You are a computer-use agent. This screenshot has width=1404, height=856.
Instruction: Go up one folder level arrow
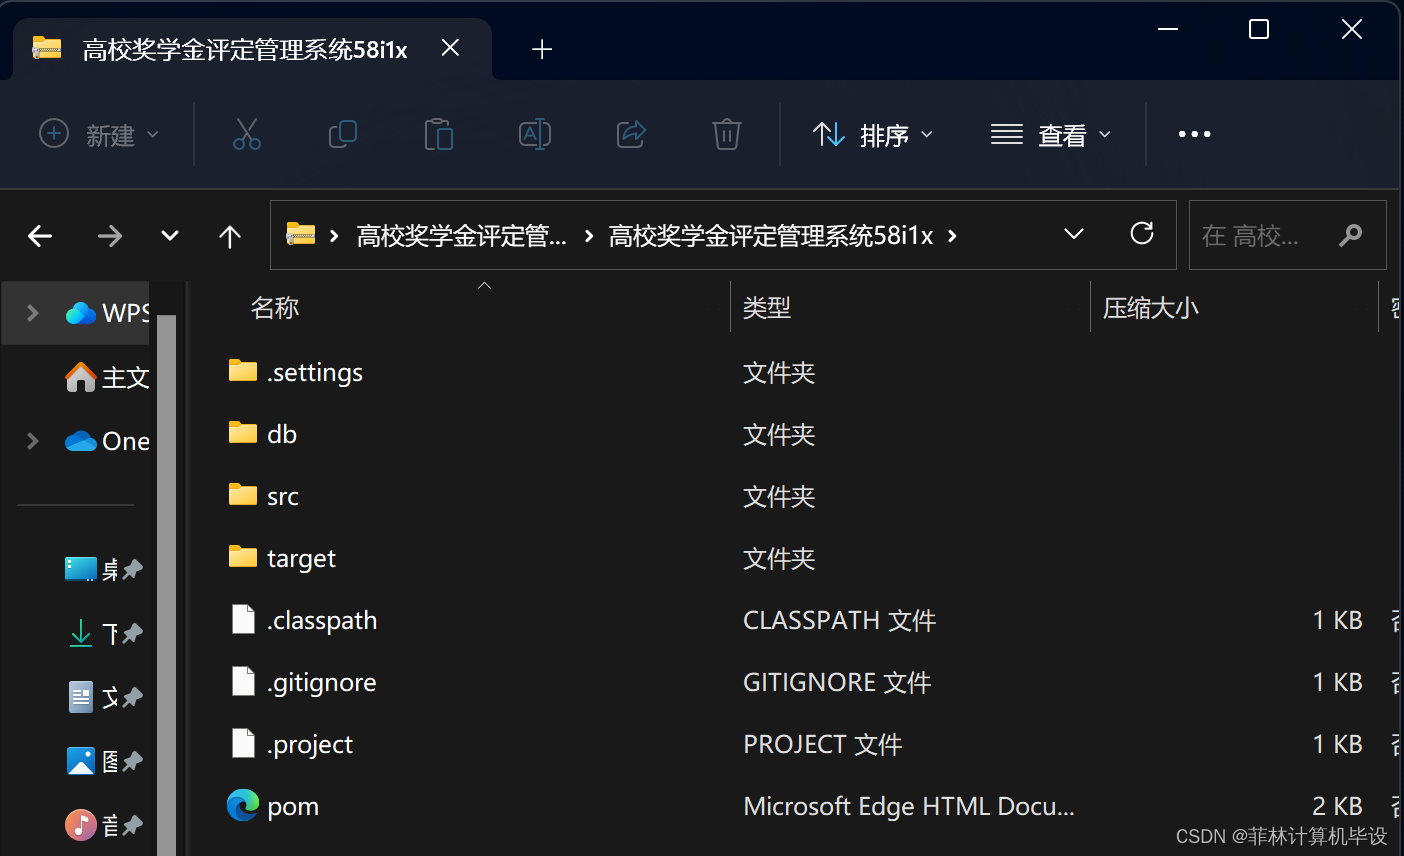point(230,236)
